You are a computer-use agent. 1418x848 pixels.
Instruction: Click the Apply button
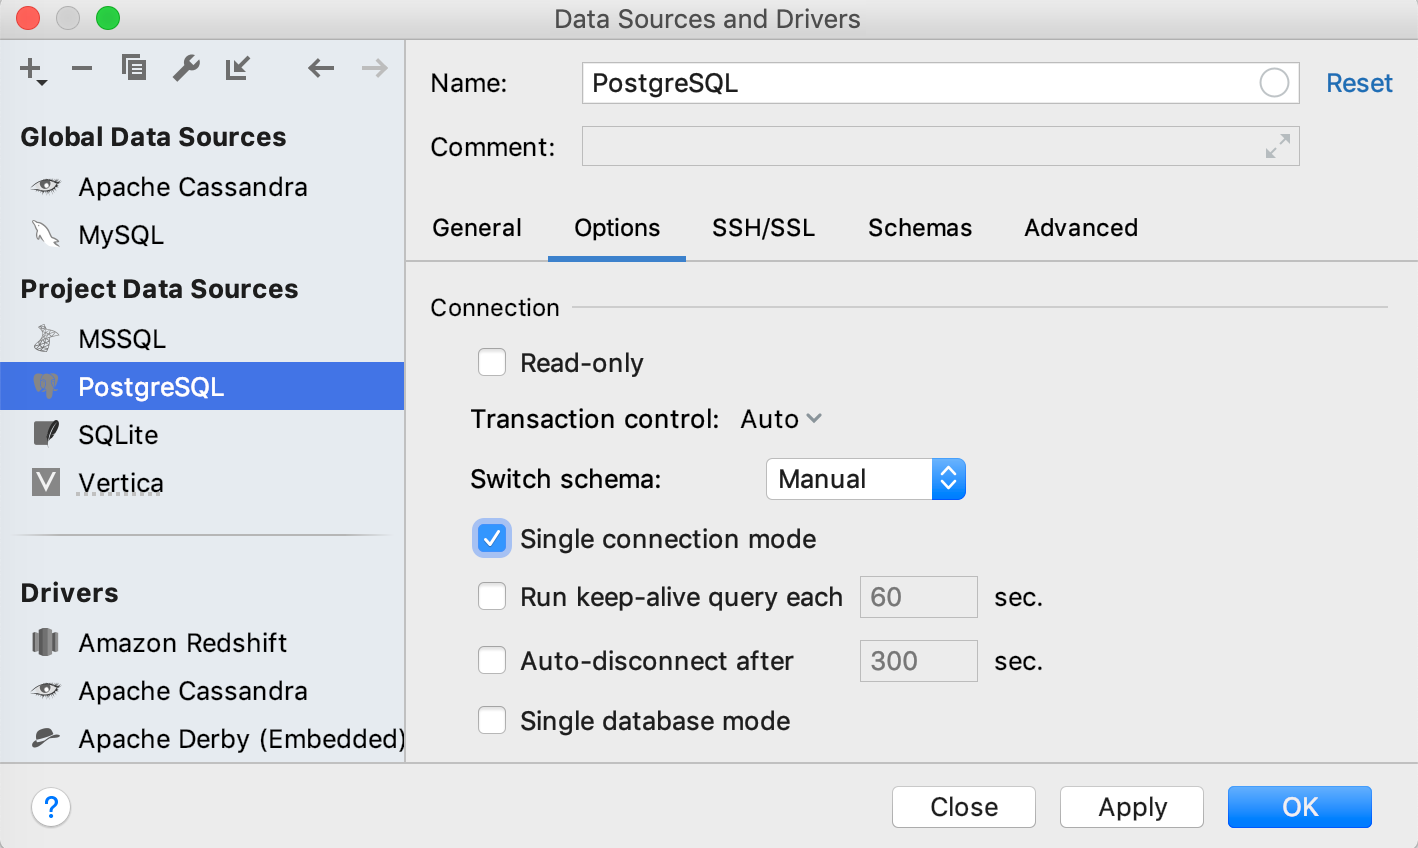(x=1132, y=807)
